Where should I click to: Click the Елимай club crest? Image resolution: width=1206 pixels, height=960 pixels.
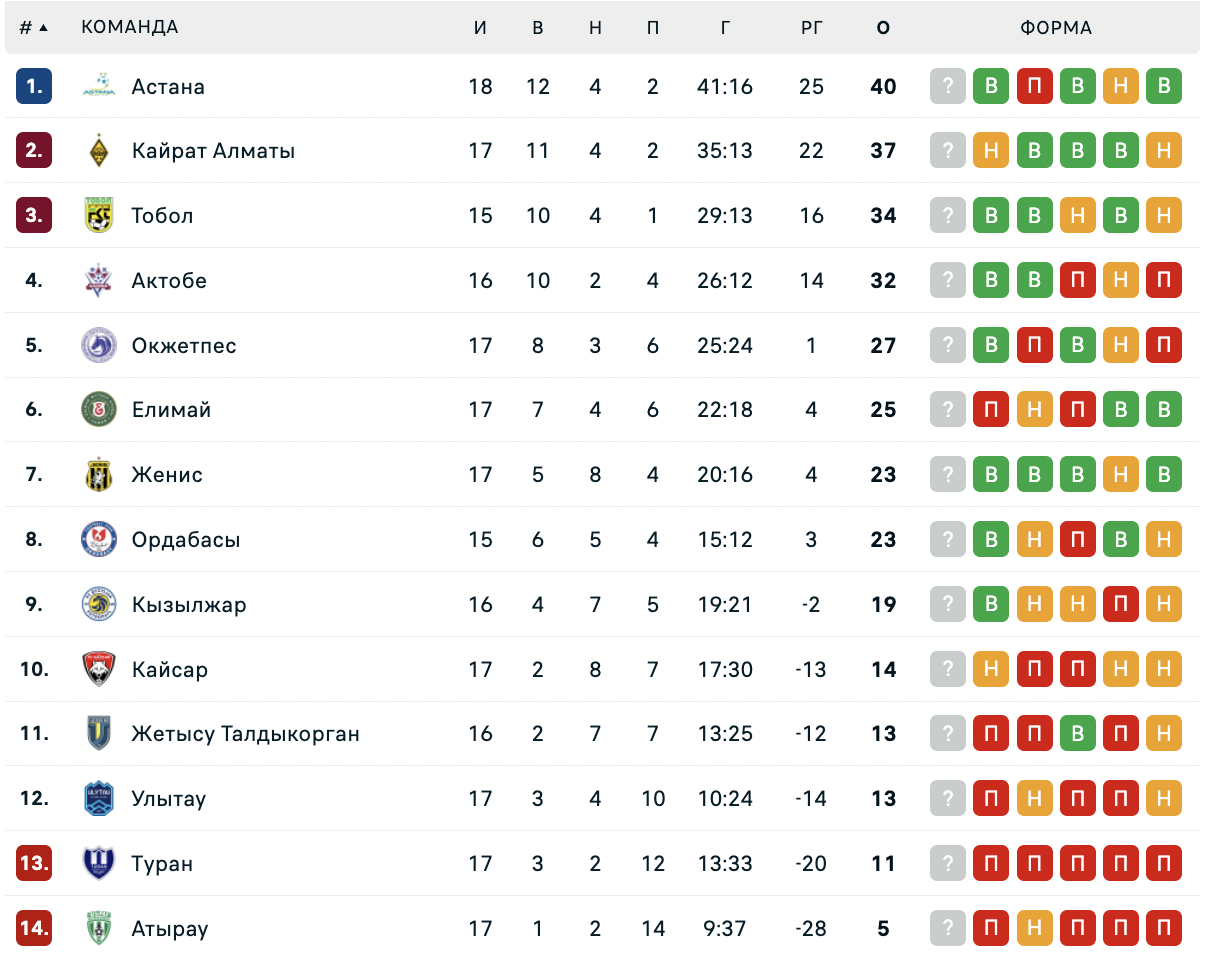point(99,410)
